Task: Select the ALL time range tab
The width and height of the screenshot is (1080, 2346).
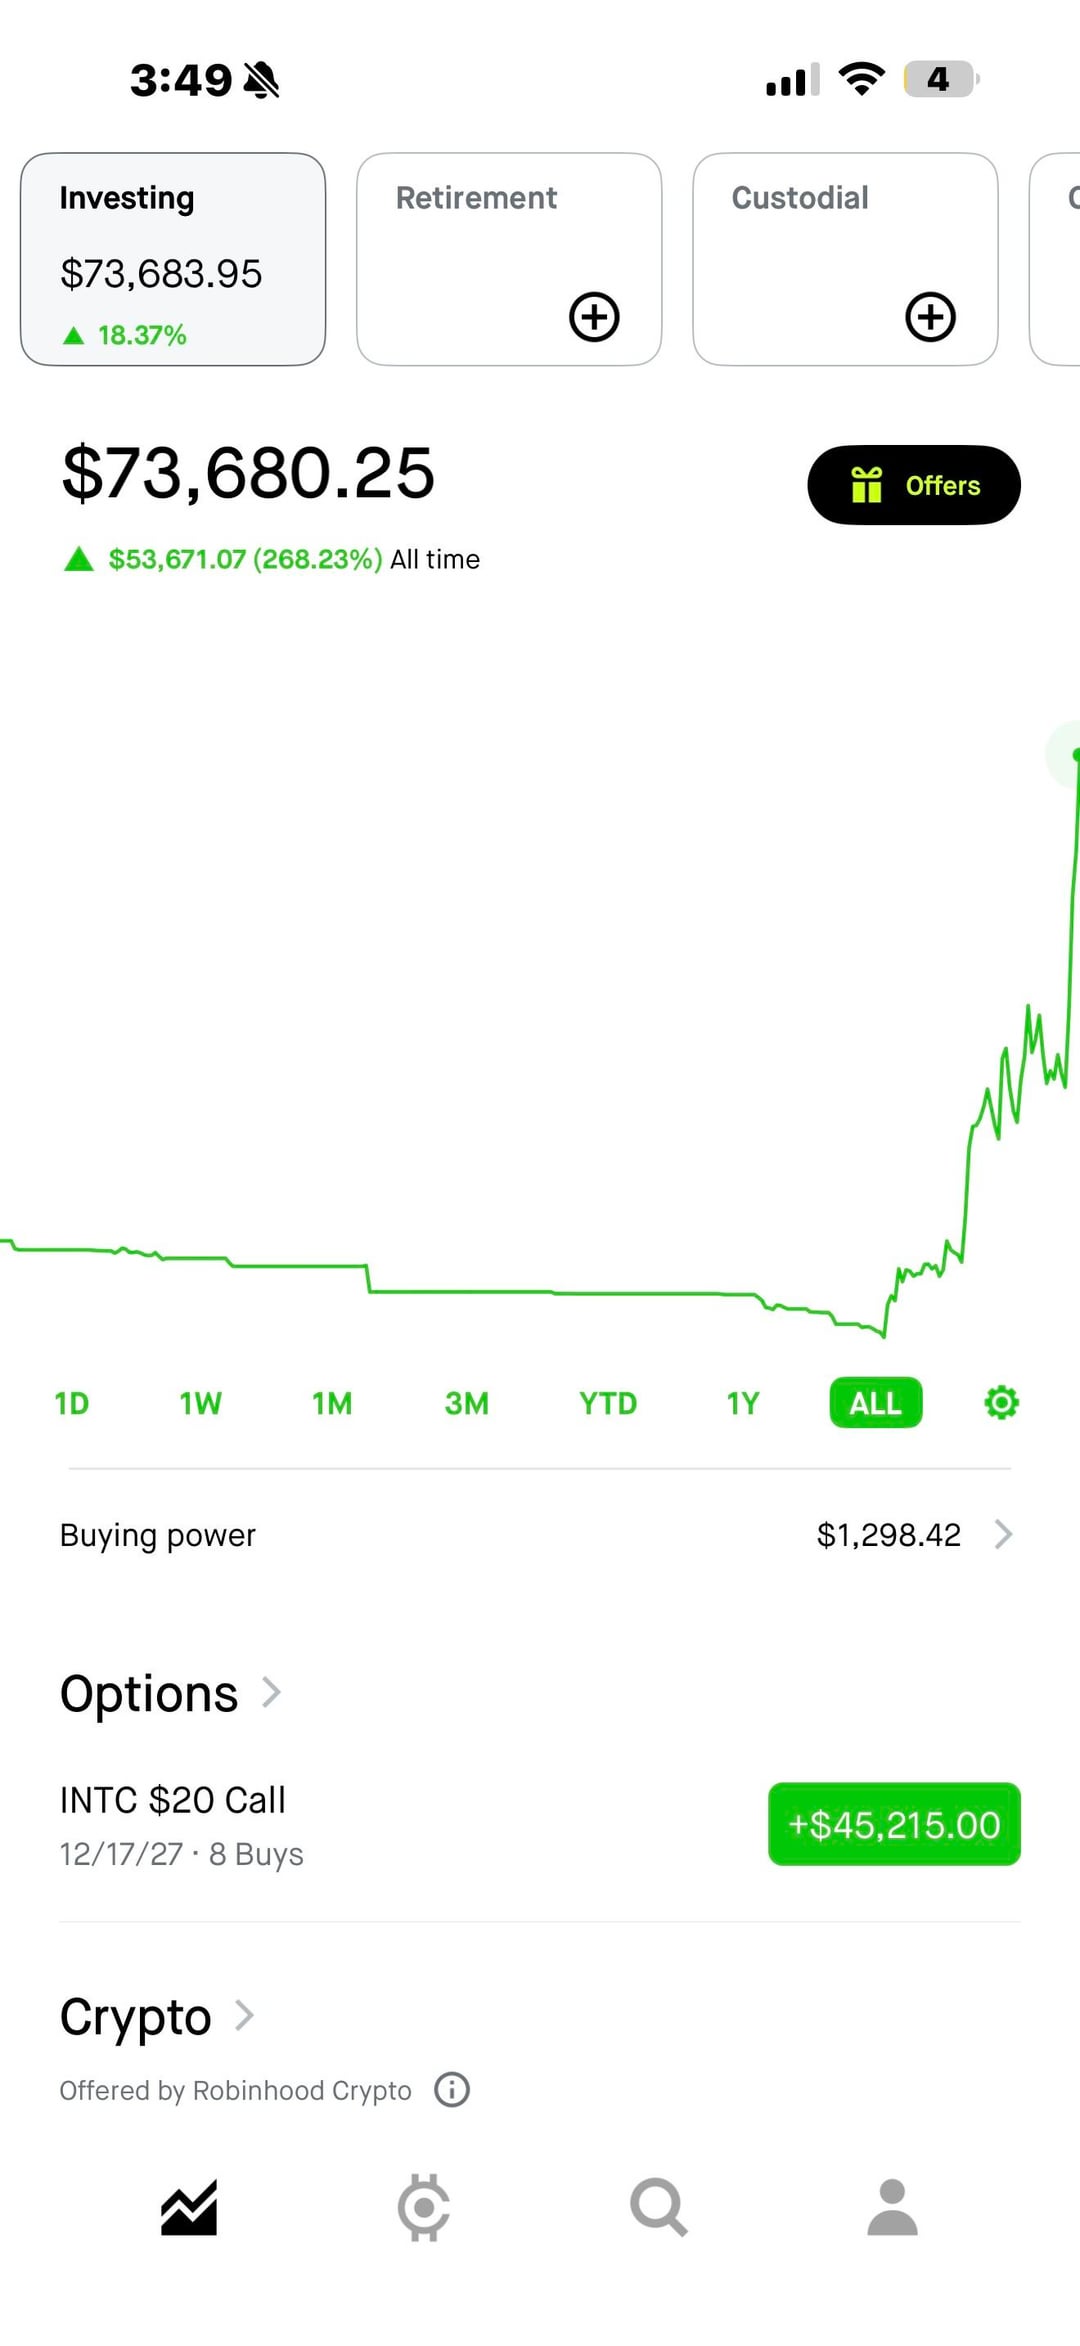Action: click(875, 1403)
